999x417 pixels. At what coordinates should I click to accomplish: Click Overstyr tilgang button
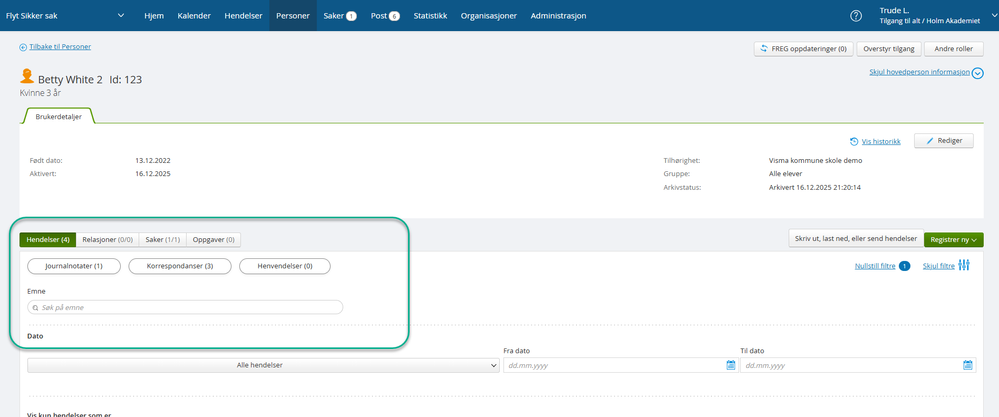pos(889,48)
